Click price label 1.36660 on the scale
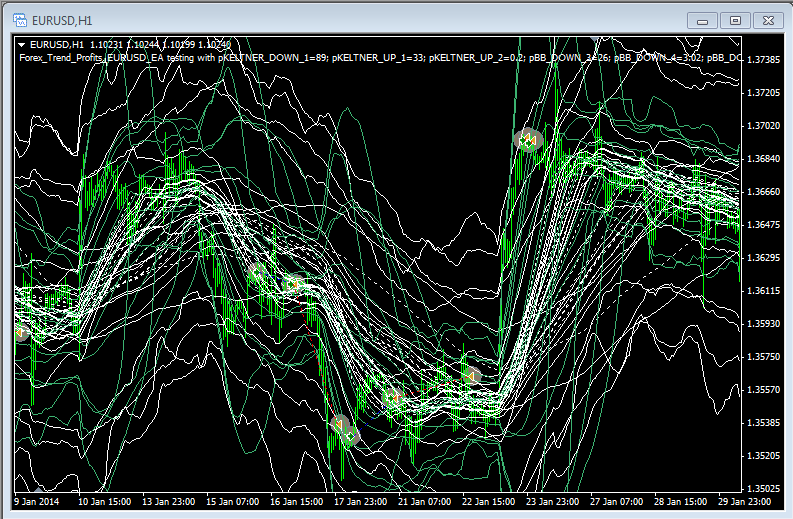Screen dimensions: 793x519 pos(763,192)
